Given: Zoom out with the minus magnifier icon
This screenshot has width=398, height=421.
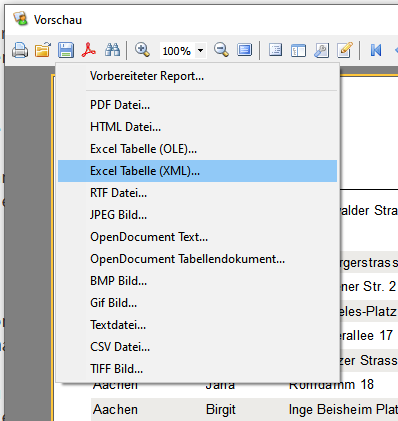Looking at the screenshot, I should click(221, 50).
